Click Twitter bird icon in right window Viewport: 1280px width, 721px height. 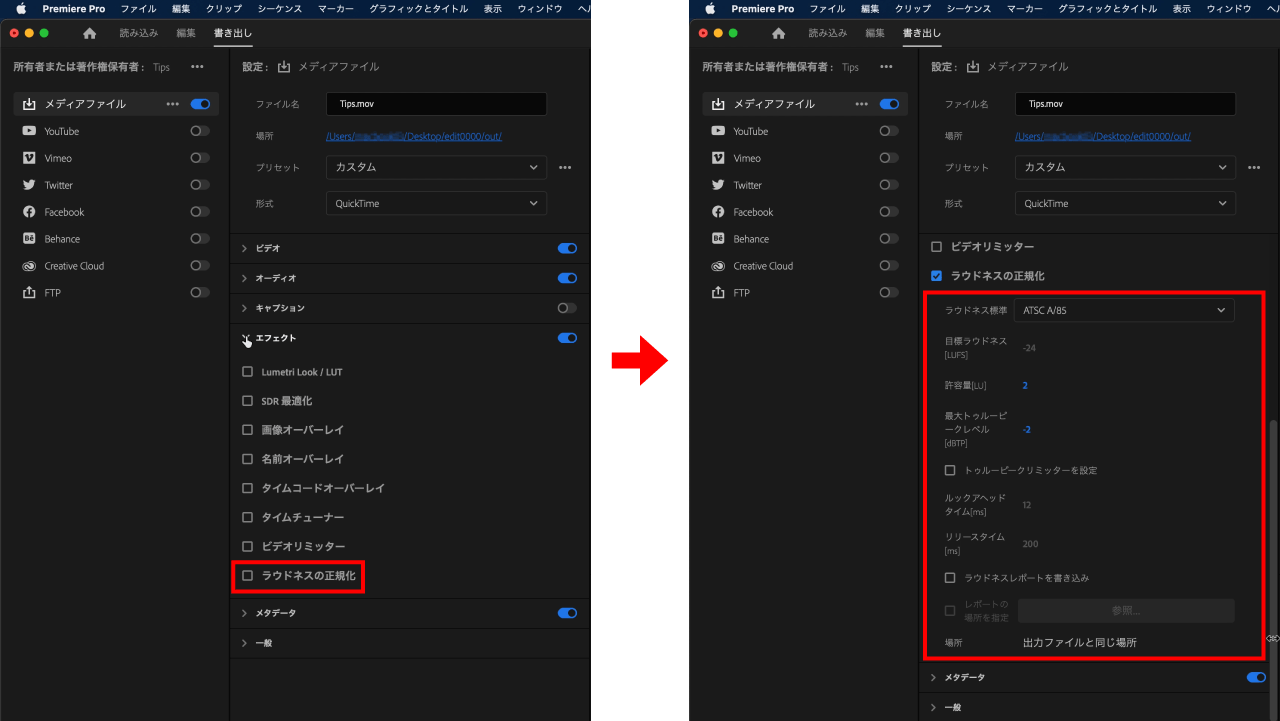tap(718, 185)
